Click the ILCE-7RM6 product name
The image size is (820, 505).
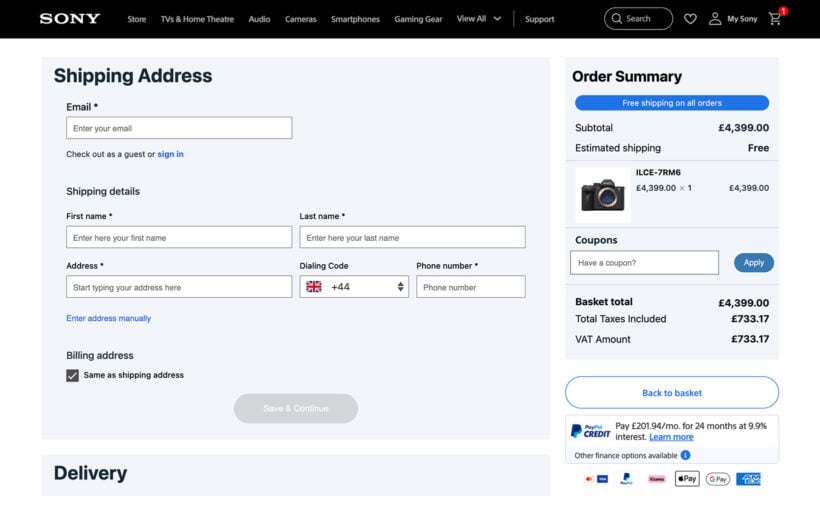(x=658, y=172)
